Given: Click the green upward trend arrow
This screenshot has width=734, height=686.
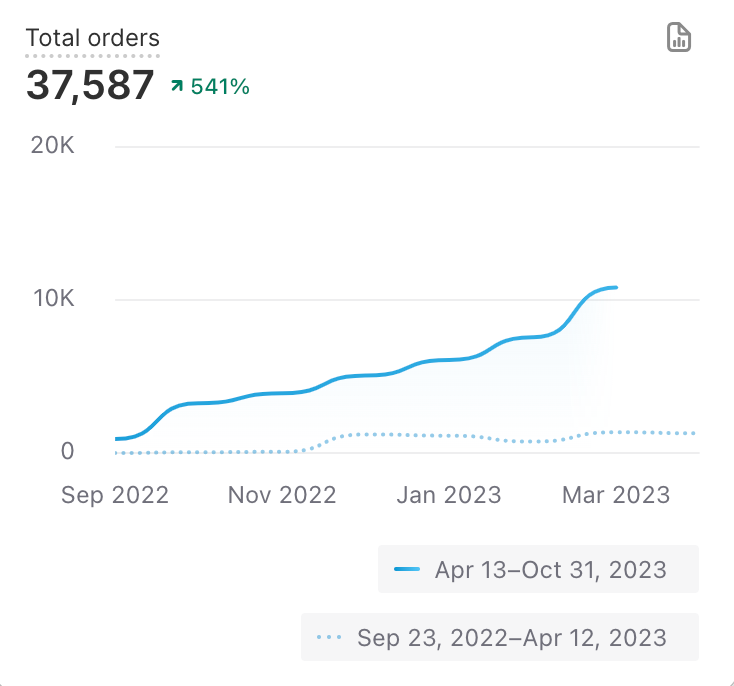Looking at the screenshot, I should coord(177,87).
